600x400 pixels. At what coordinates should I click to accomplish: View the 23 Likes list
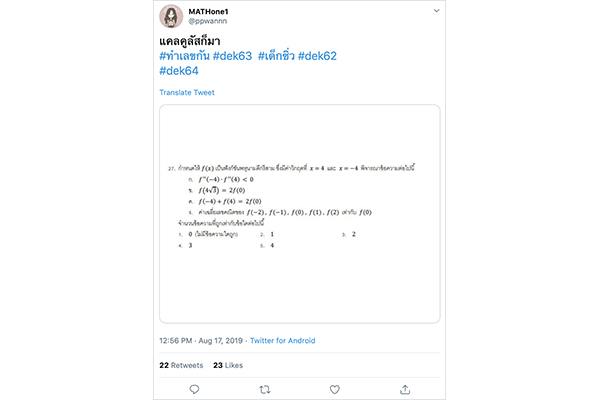click(x=228, y=365)
